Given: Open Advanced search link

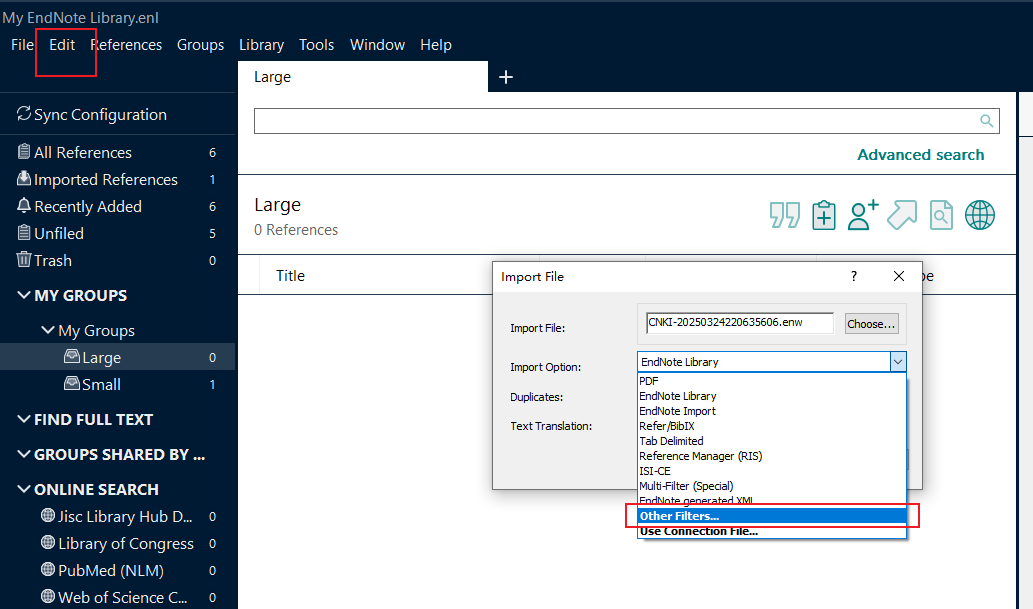Looking at the screenshot, I should (x=920, y=155).
